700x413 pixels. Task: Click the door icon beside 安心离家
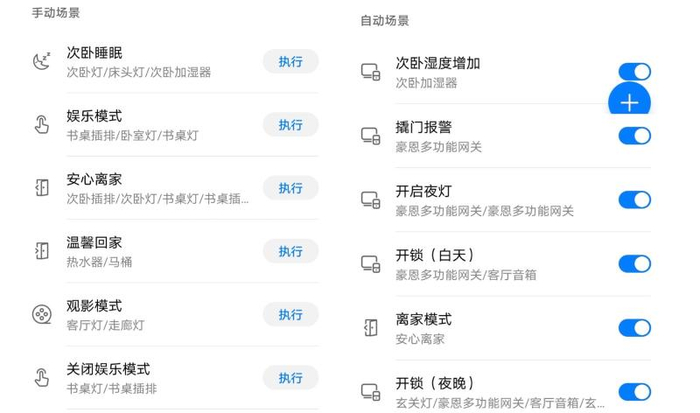coord(41,188)
